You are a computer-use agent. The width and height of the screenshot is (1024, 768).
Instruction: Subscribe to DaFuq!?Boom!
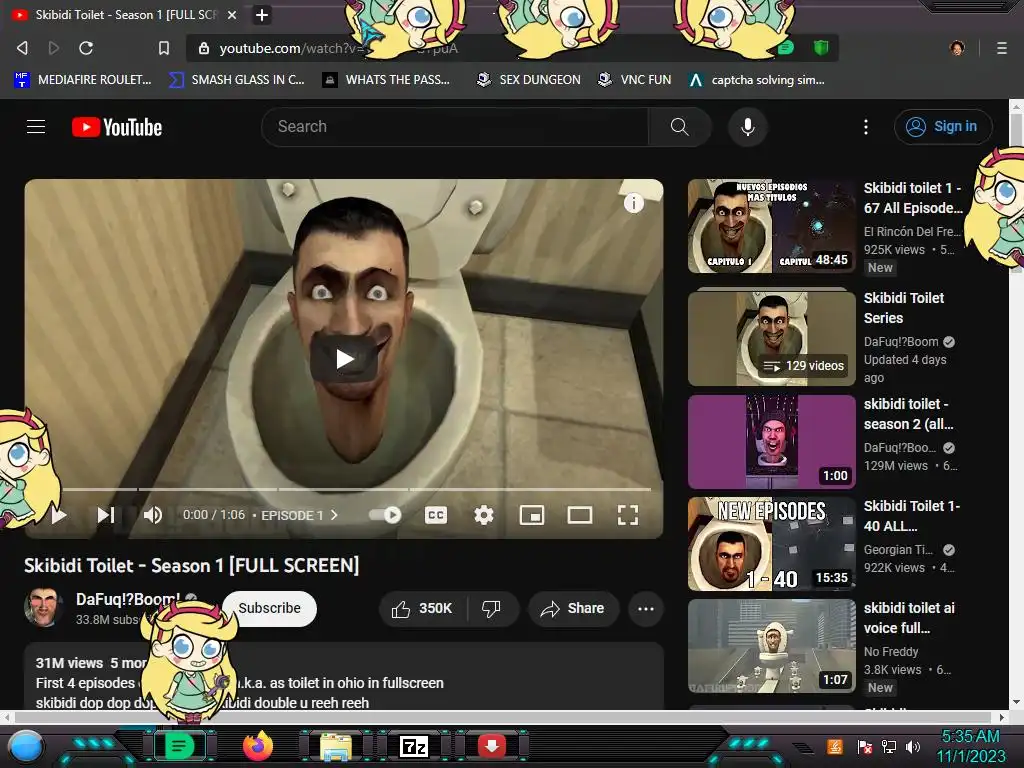[269, 608]
